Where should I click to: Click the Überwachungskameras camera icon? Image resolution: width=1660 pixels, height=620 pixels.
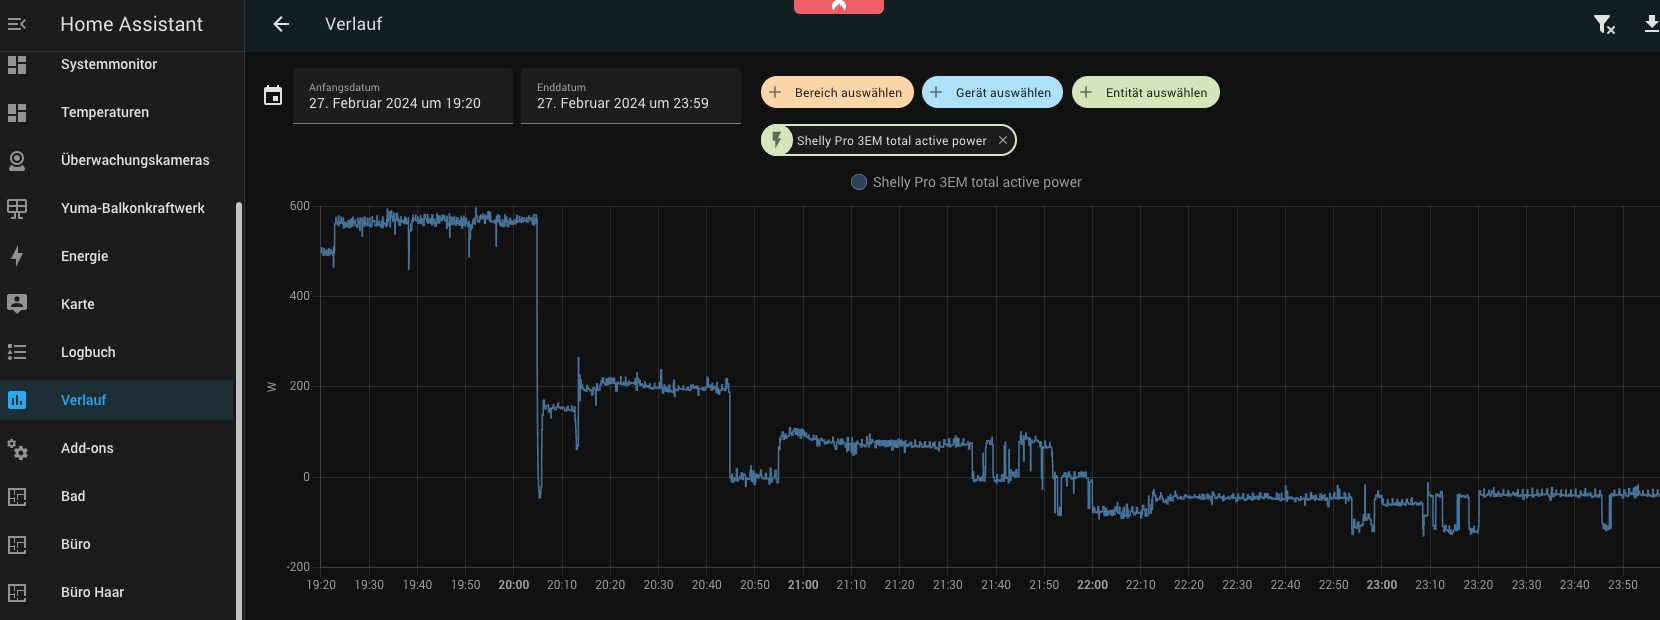tap(17, 160)
